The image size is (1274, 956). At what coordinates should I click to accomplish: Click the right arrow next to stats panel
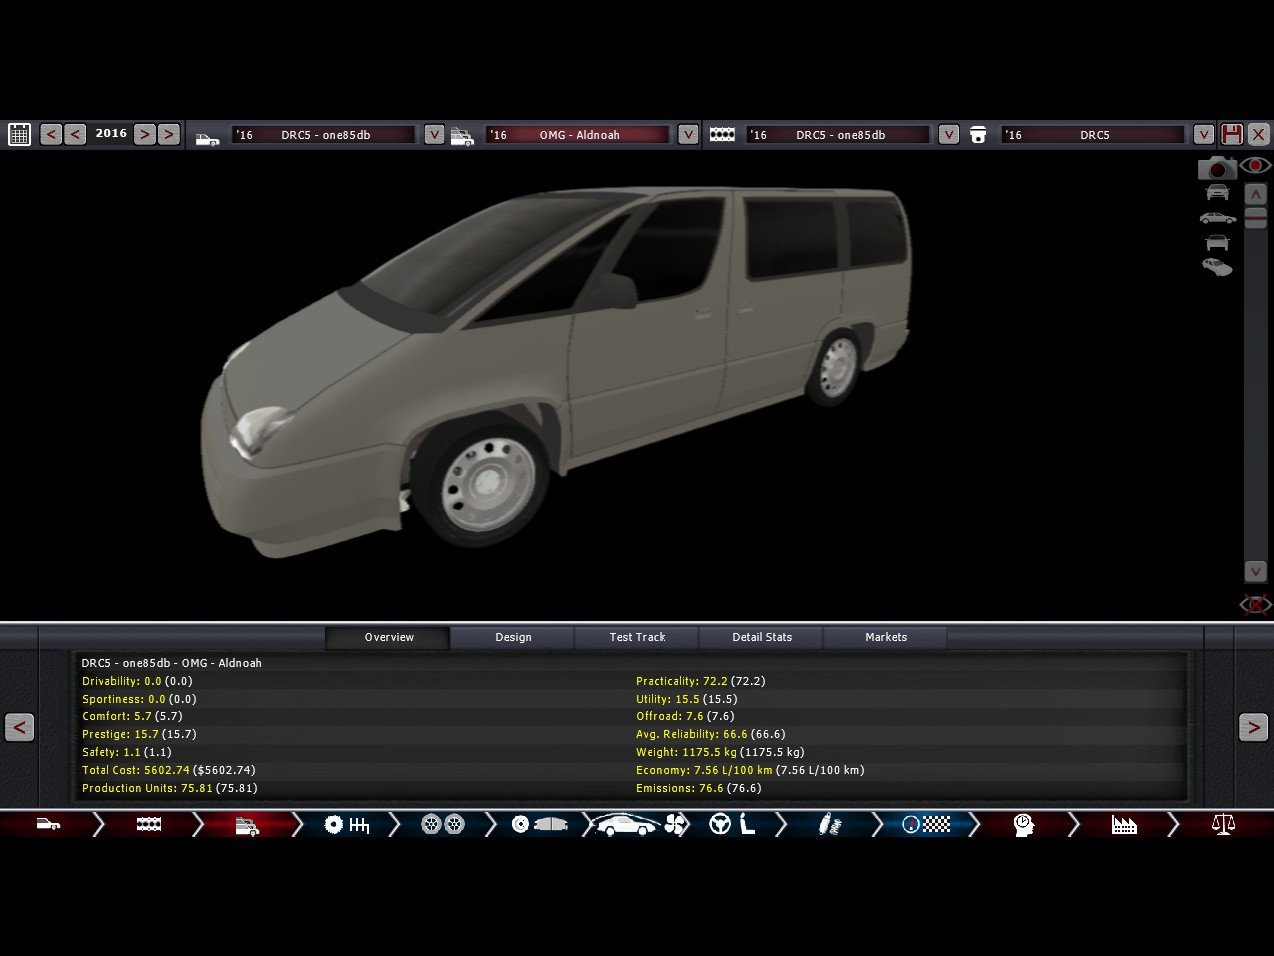tap(1253, 727)
